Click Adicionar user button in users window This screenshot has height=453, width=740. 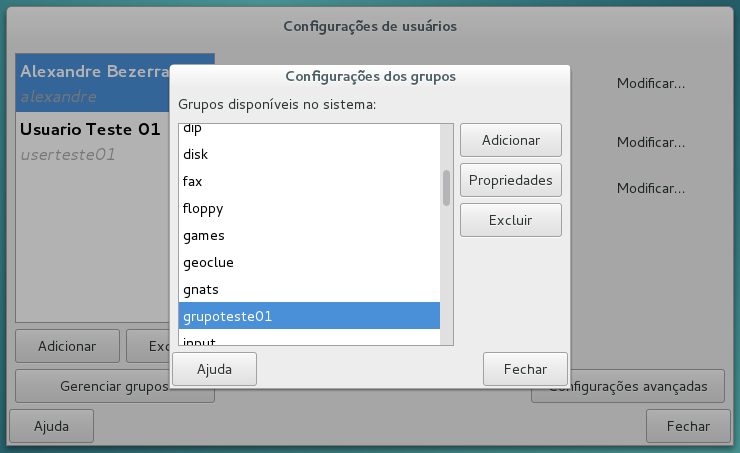coord(67,346)
